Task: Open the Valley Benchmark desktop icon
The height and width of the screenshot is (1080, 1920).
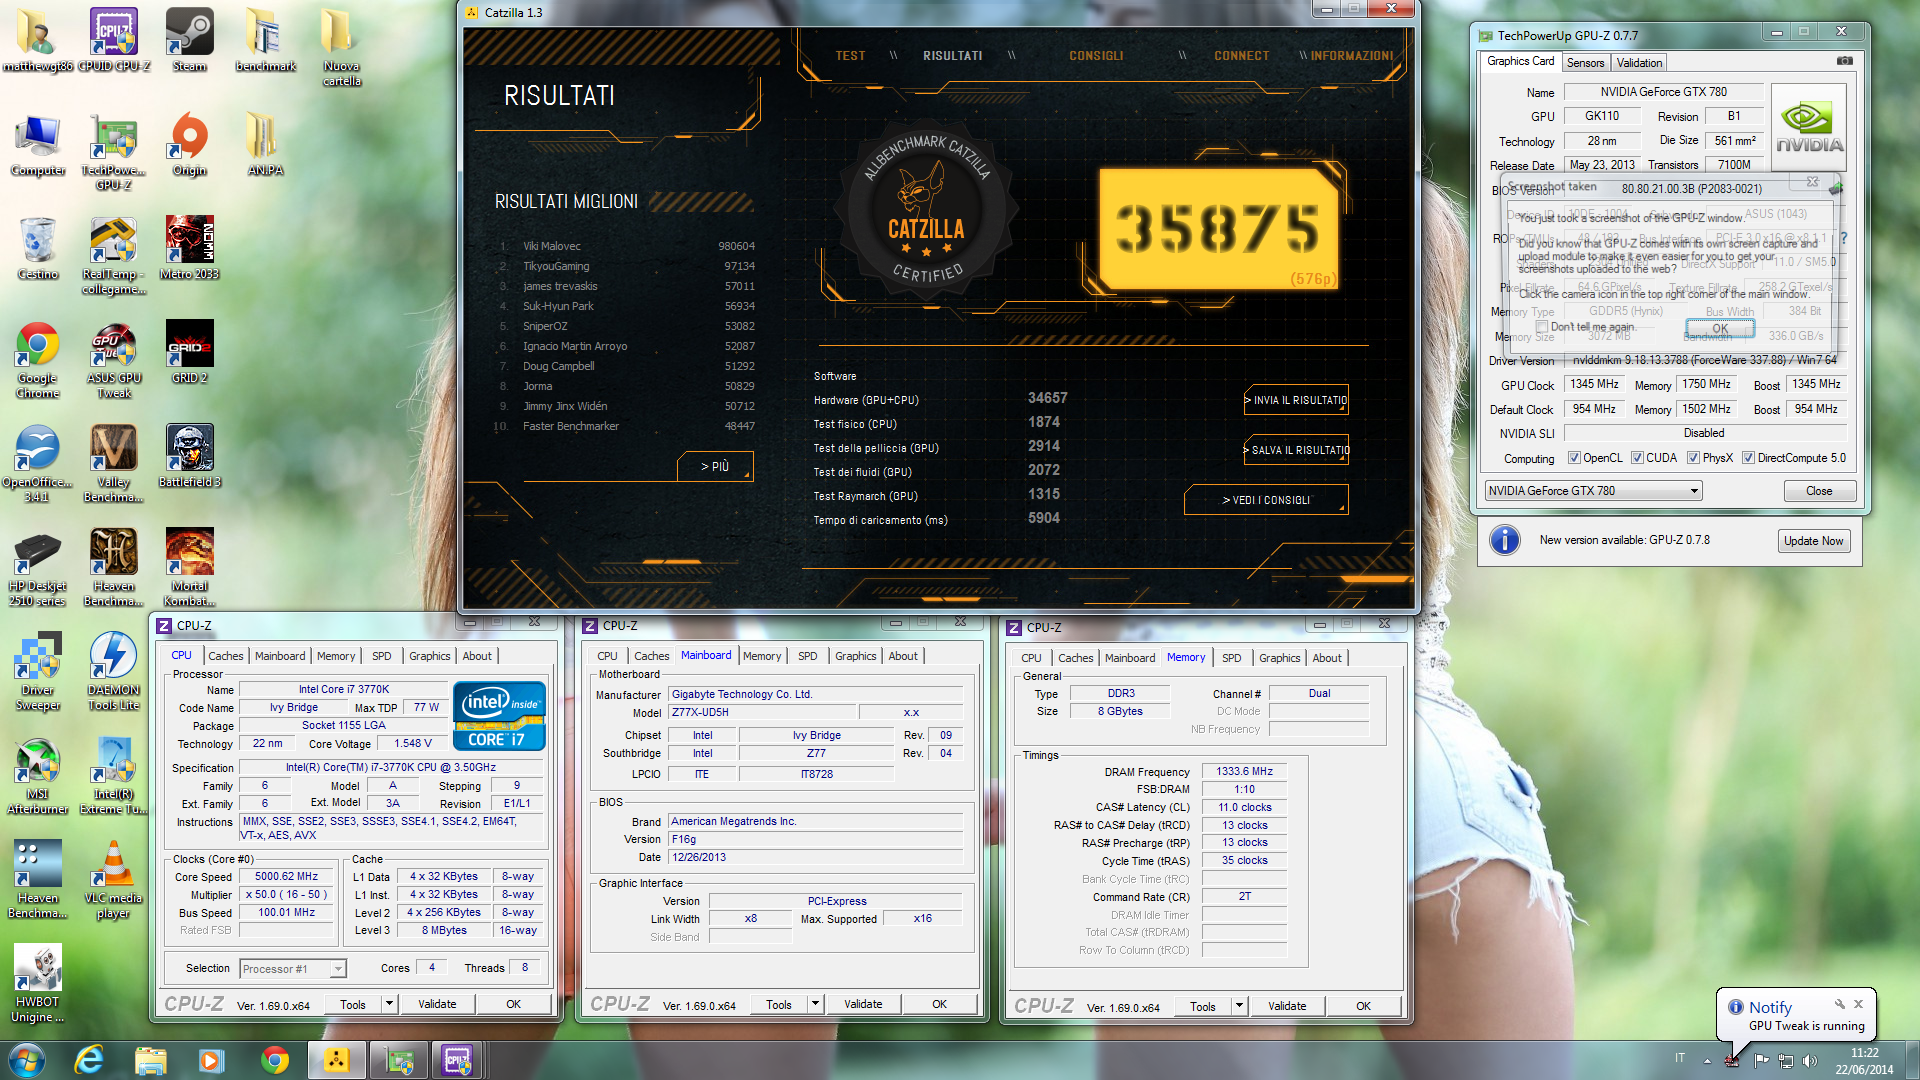Action: coord(114,464)
